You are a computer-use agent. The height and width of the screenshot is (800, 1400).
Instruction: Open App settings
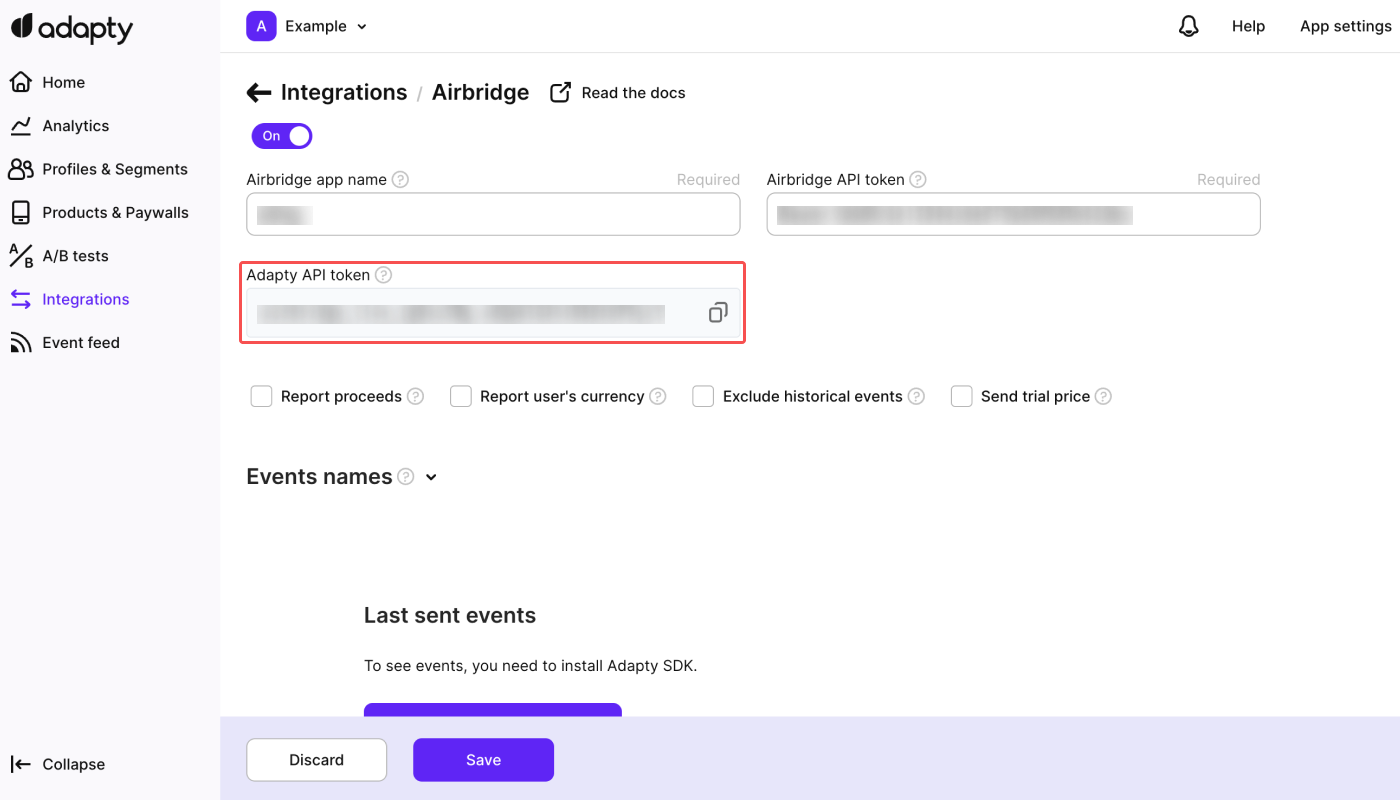[x=1345, y=27]
